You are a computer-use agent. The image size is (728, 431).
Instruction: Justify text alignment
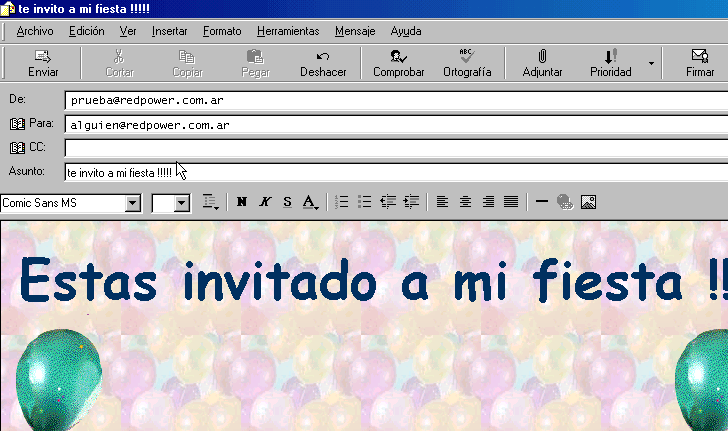[511, 202]
